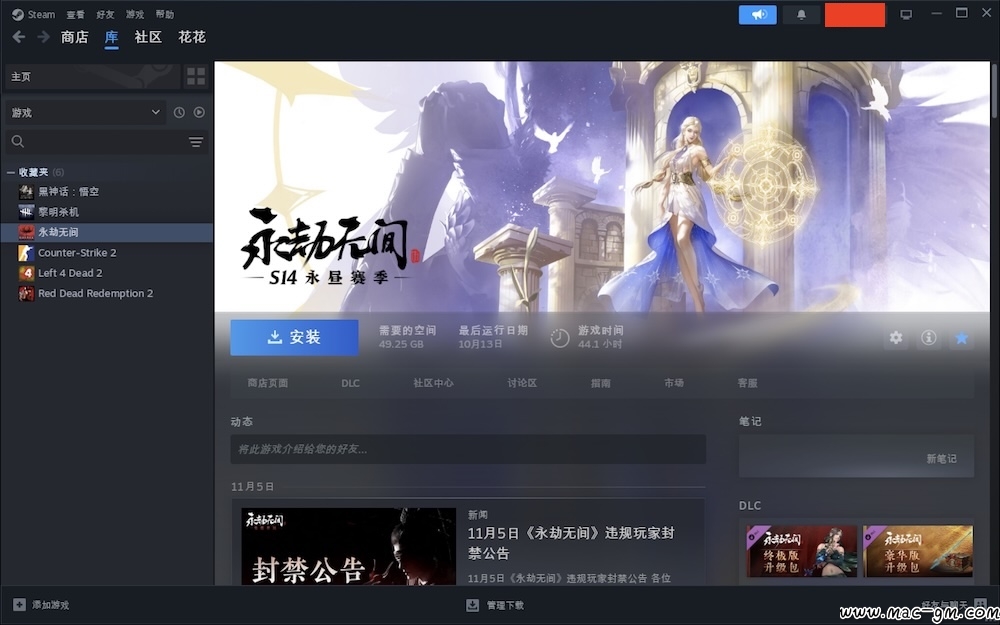The height and width of the screenshot is (625, 1000).
Task: Select Counter-Strike 2 in the list
Action: (107, 253)
